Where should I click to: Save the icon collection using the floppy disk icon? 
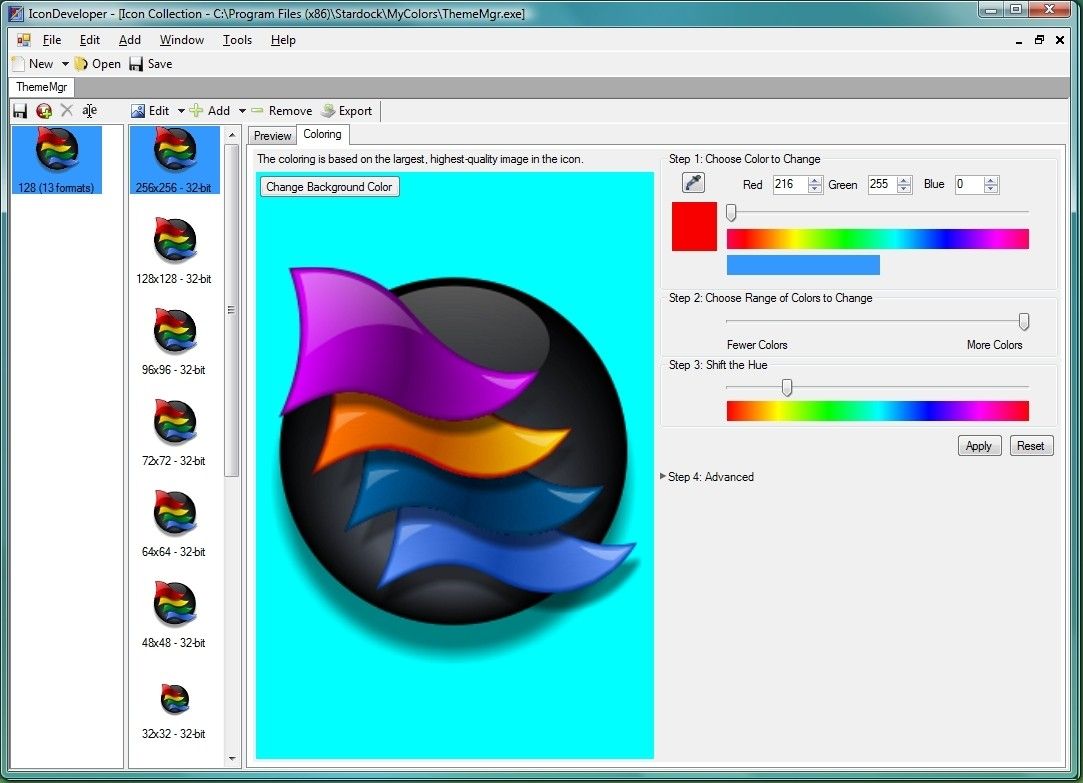[19, 110]
